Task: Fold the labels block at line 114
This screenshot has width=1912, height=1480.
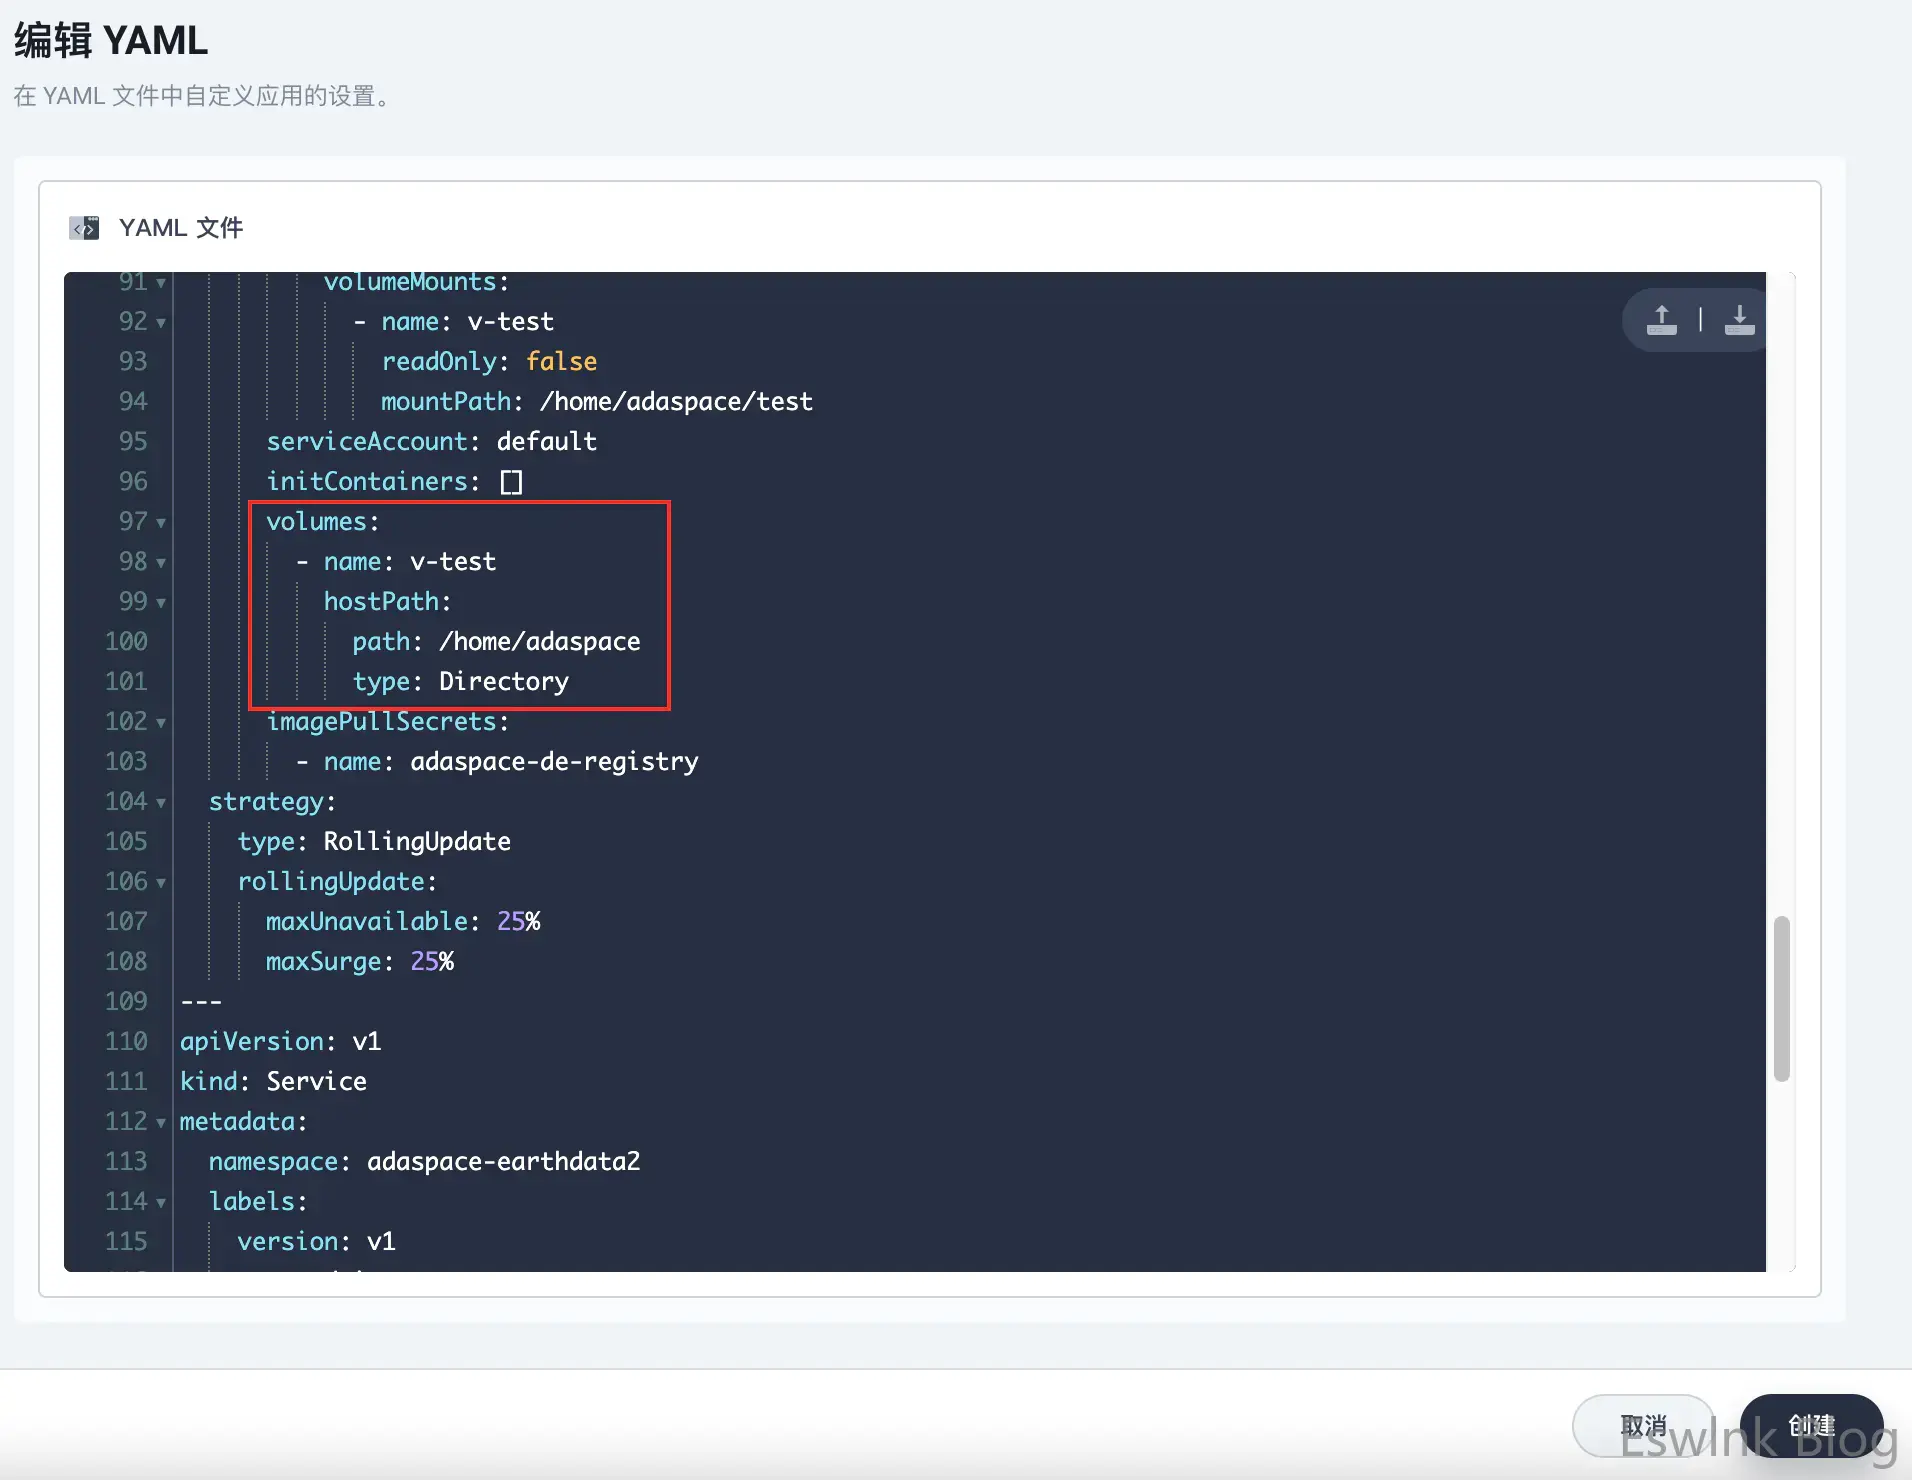Action: click(161, 1202)
